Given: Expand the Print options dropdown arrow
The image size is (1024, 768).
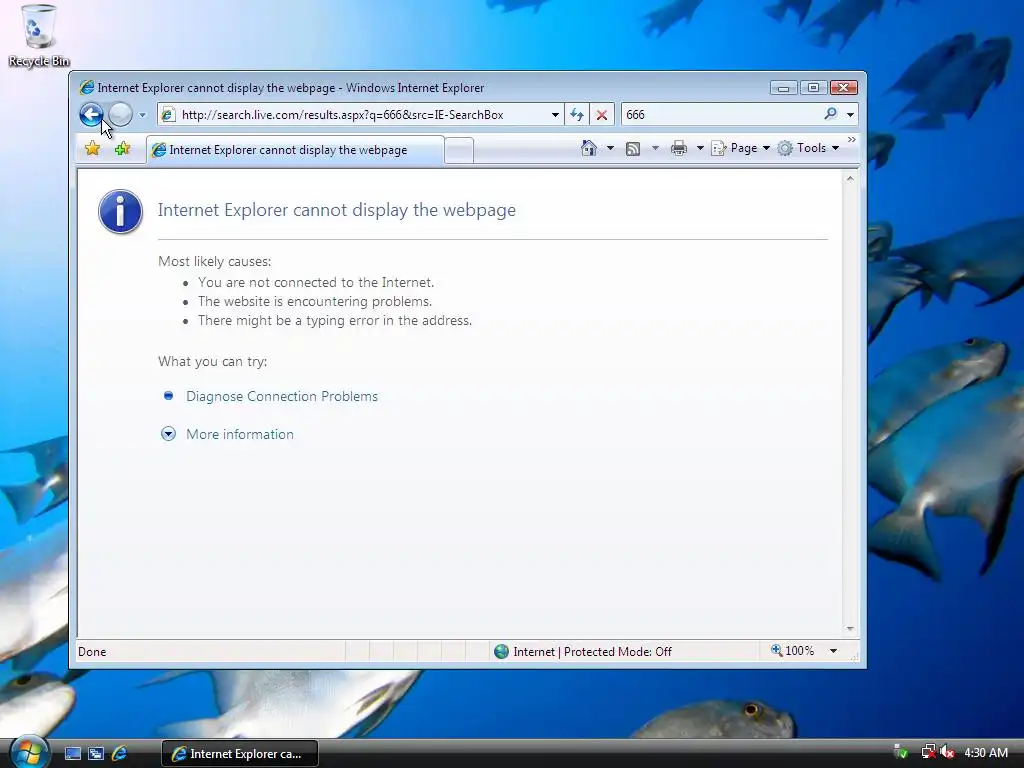Looking at the screenshot, I should point(700,148).
